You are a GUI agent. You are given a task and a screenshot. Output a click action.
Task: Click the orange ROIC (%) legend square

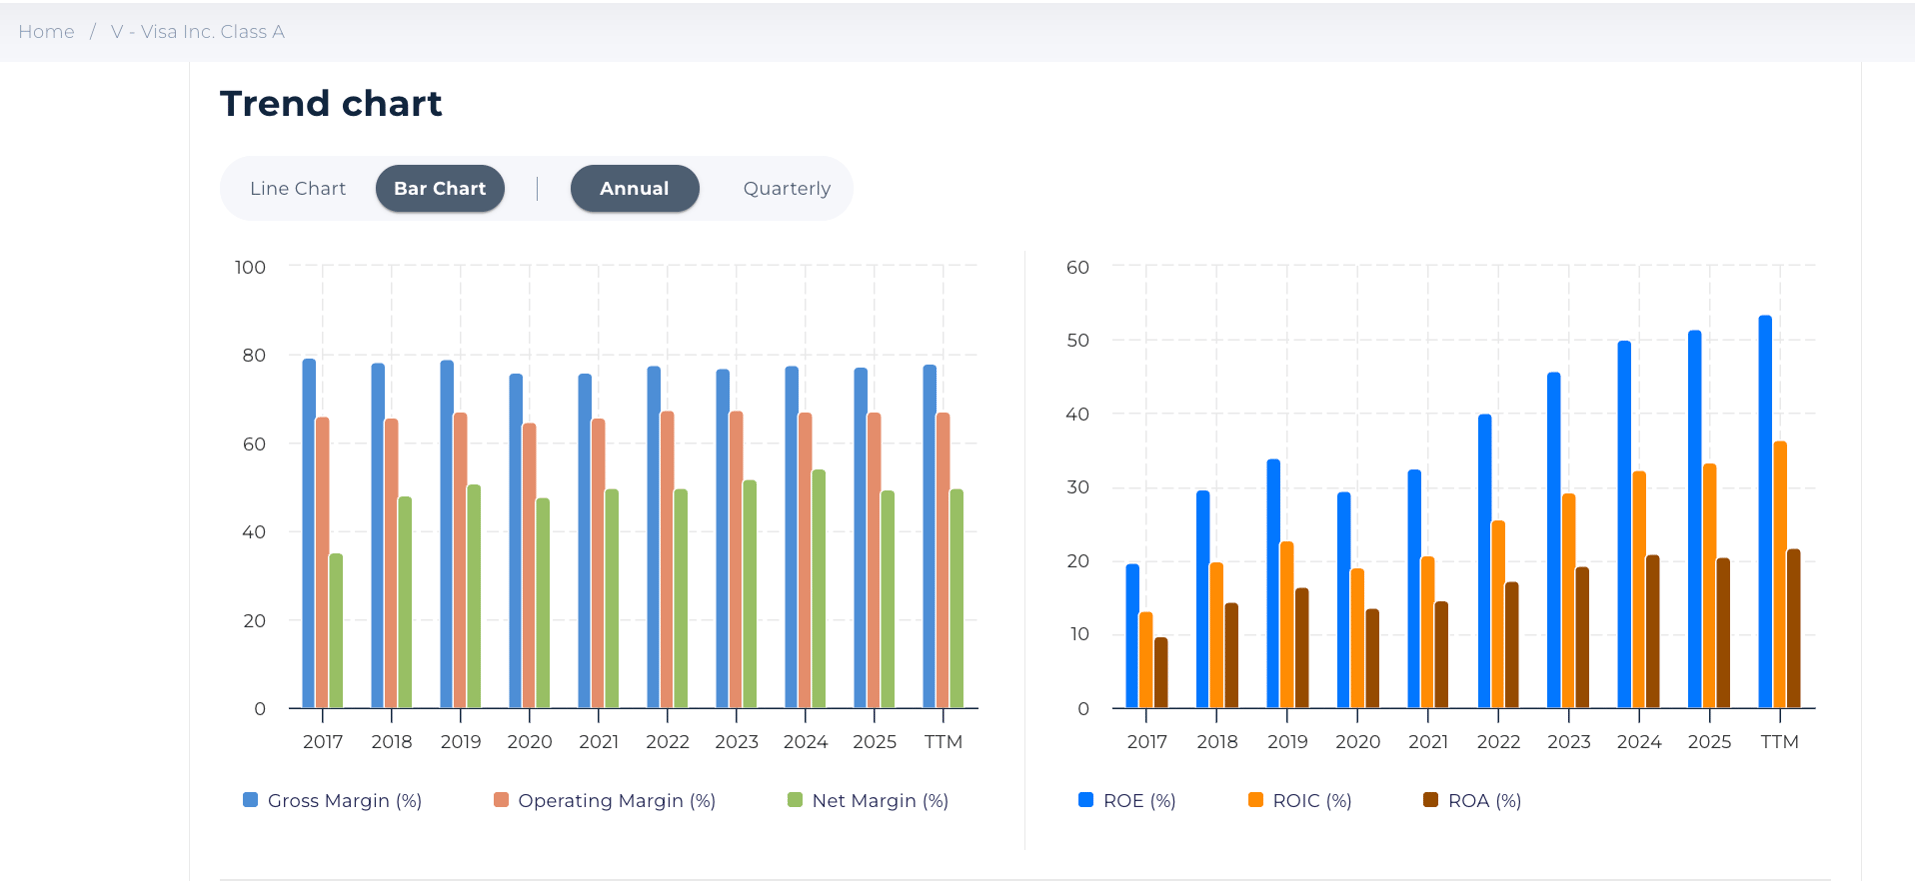coord(1255,800)
